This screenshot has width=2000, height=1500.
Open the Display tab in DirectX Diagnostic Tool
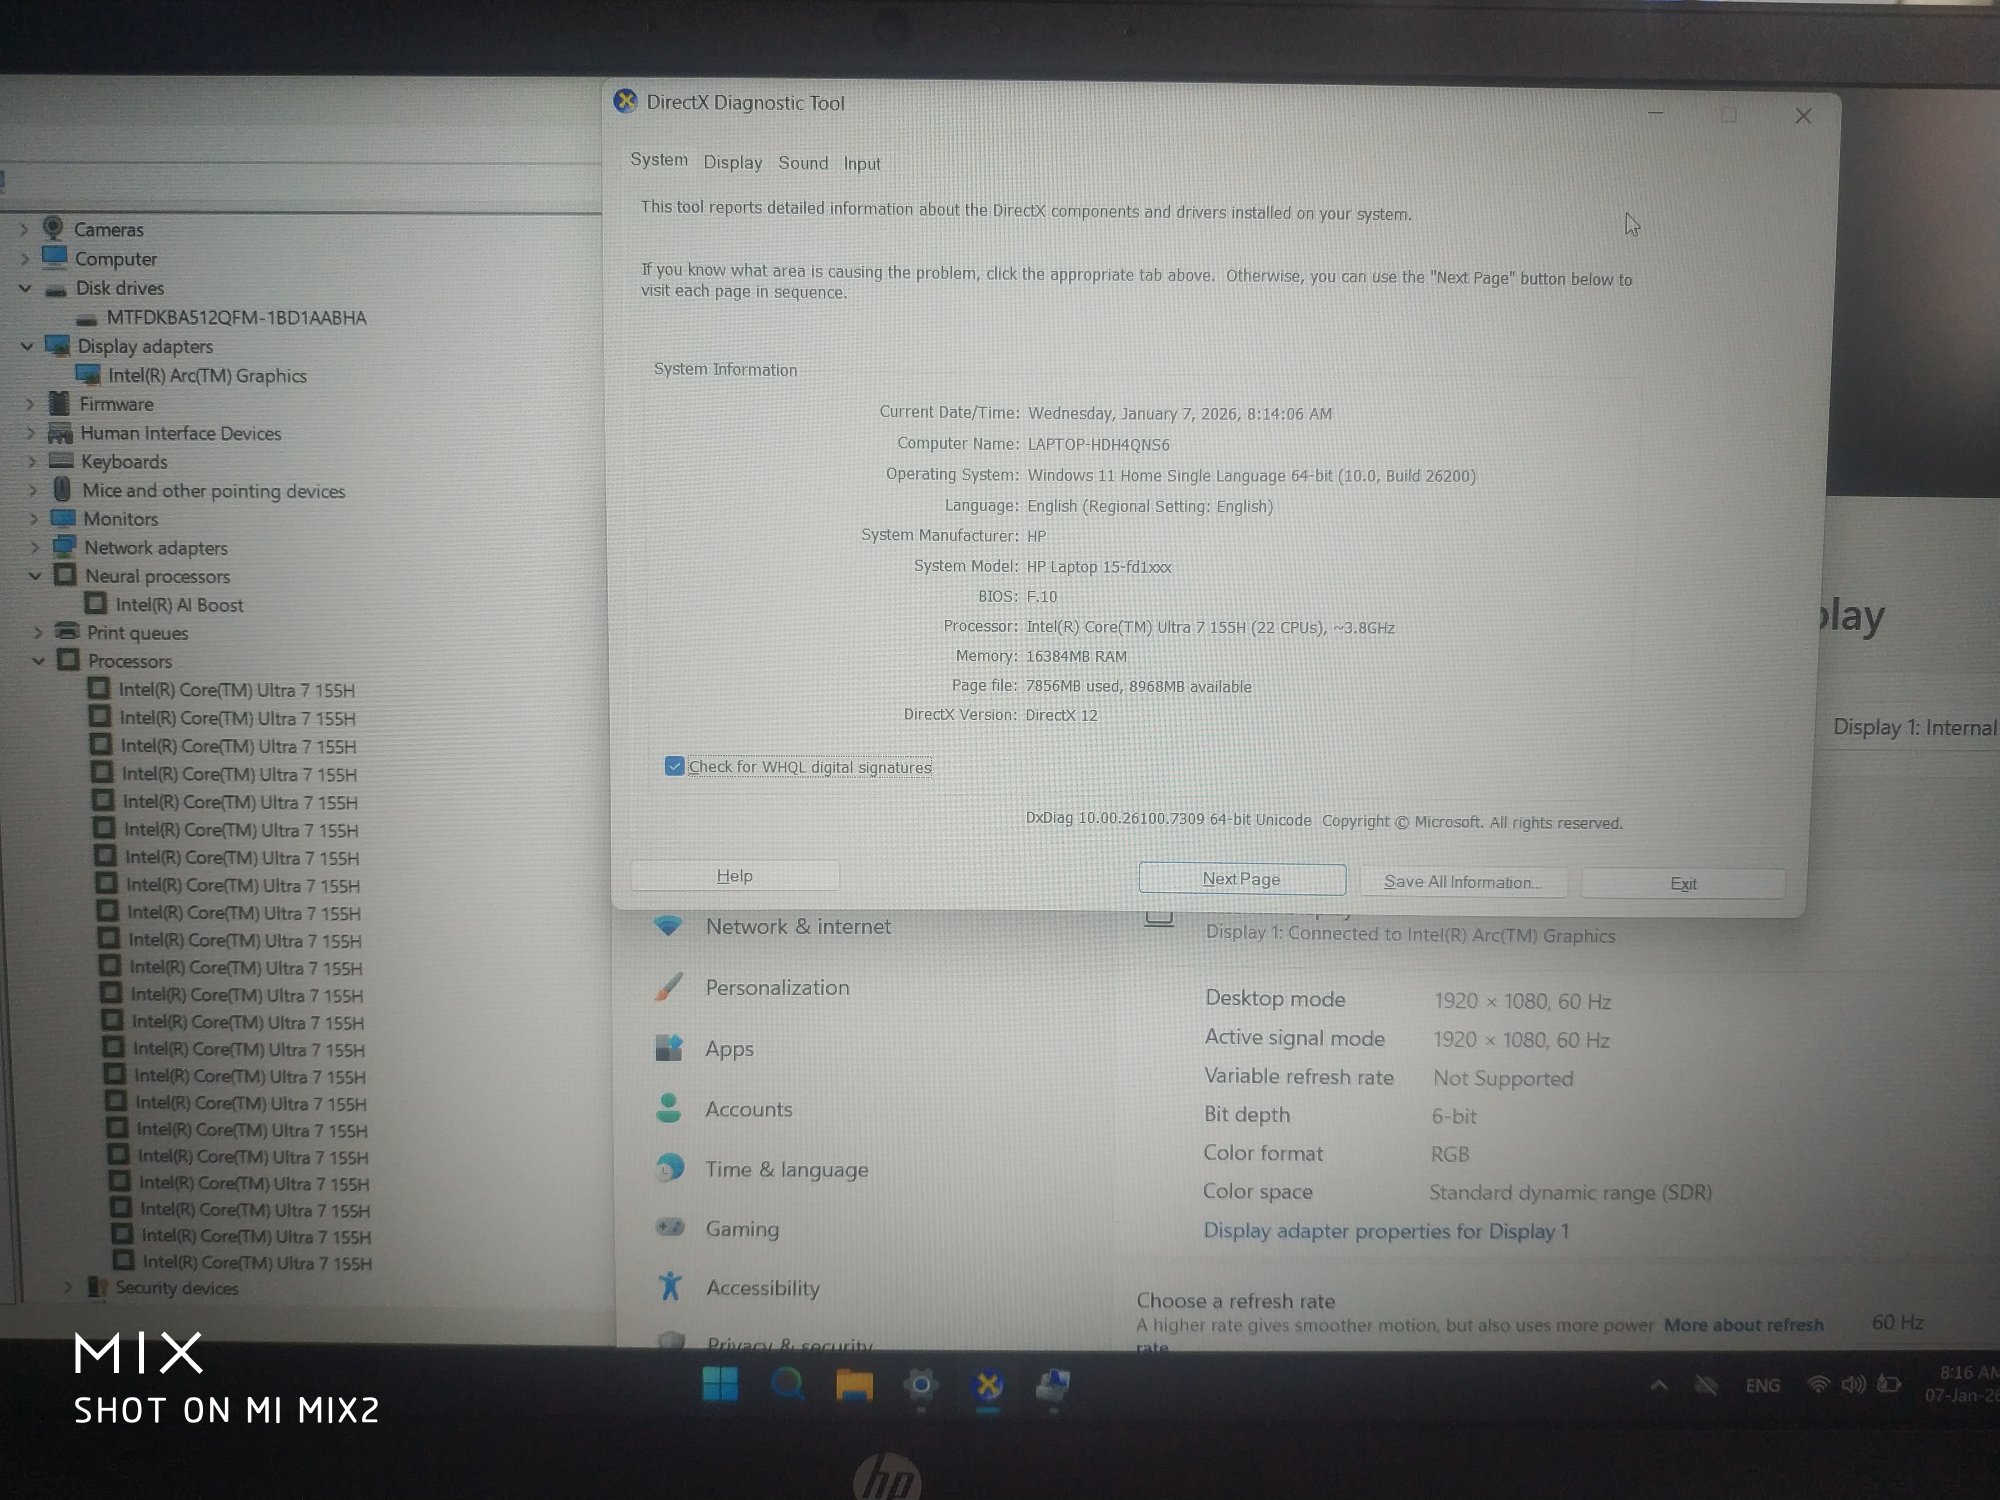(732, 163)
